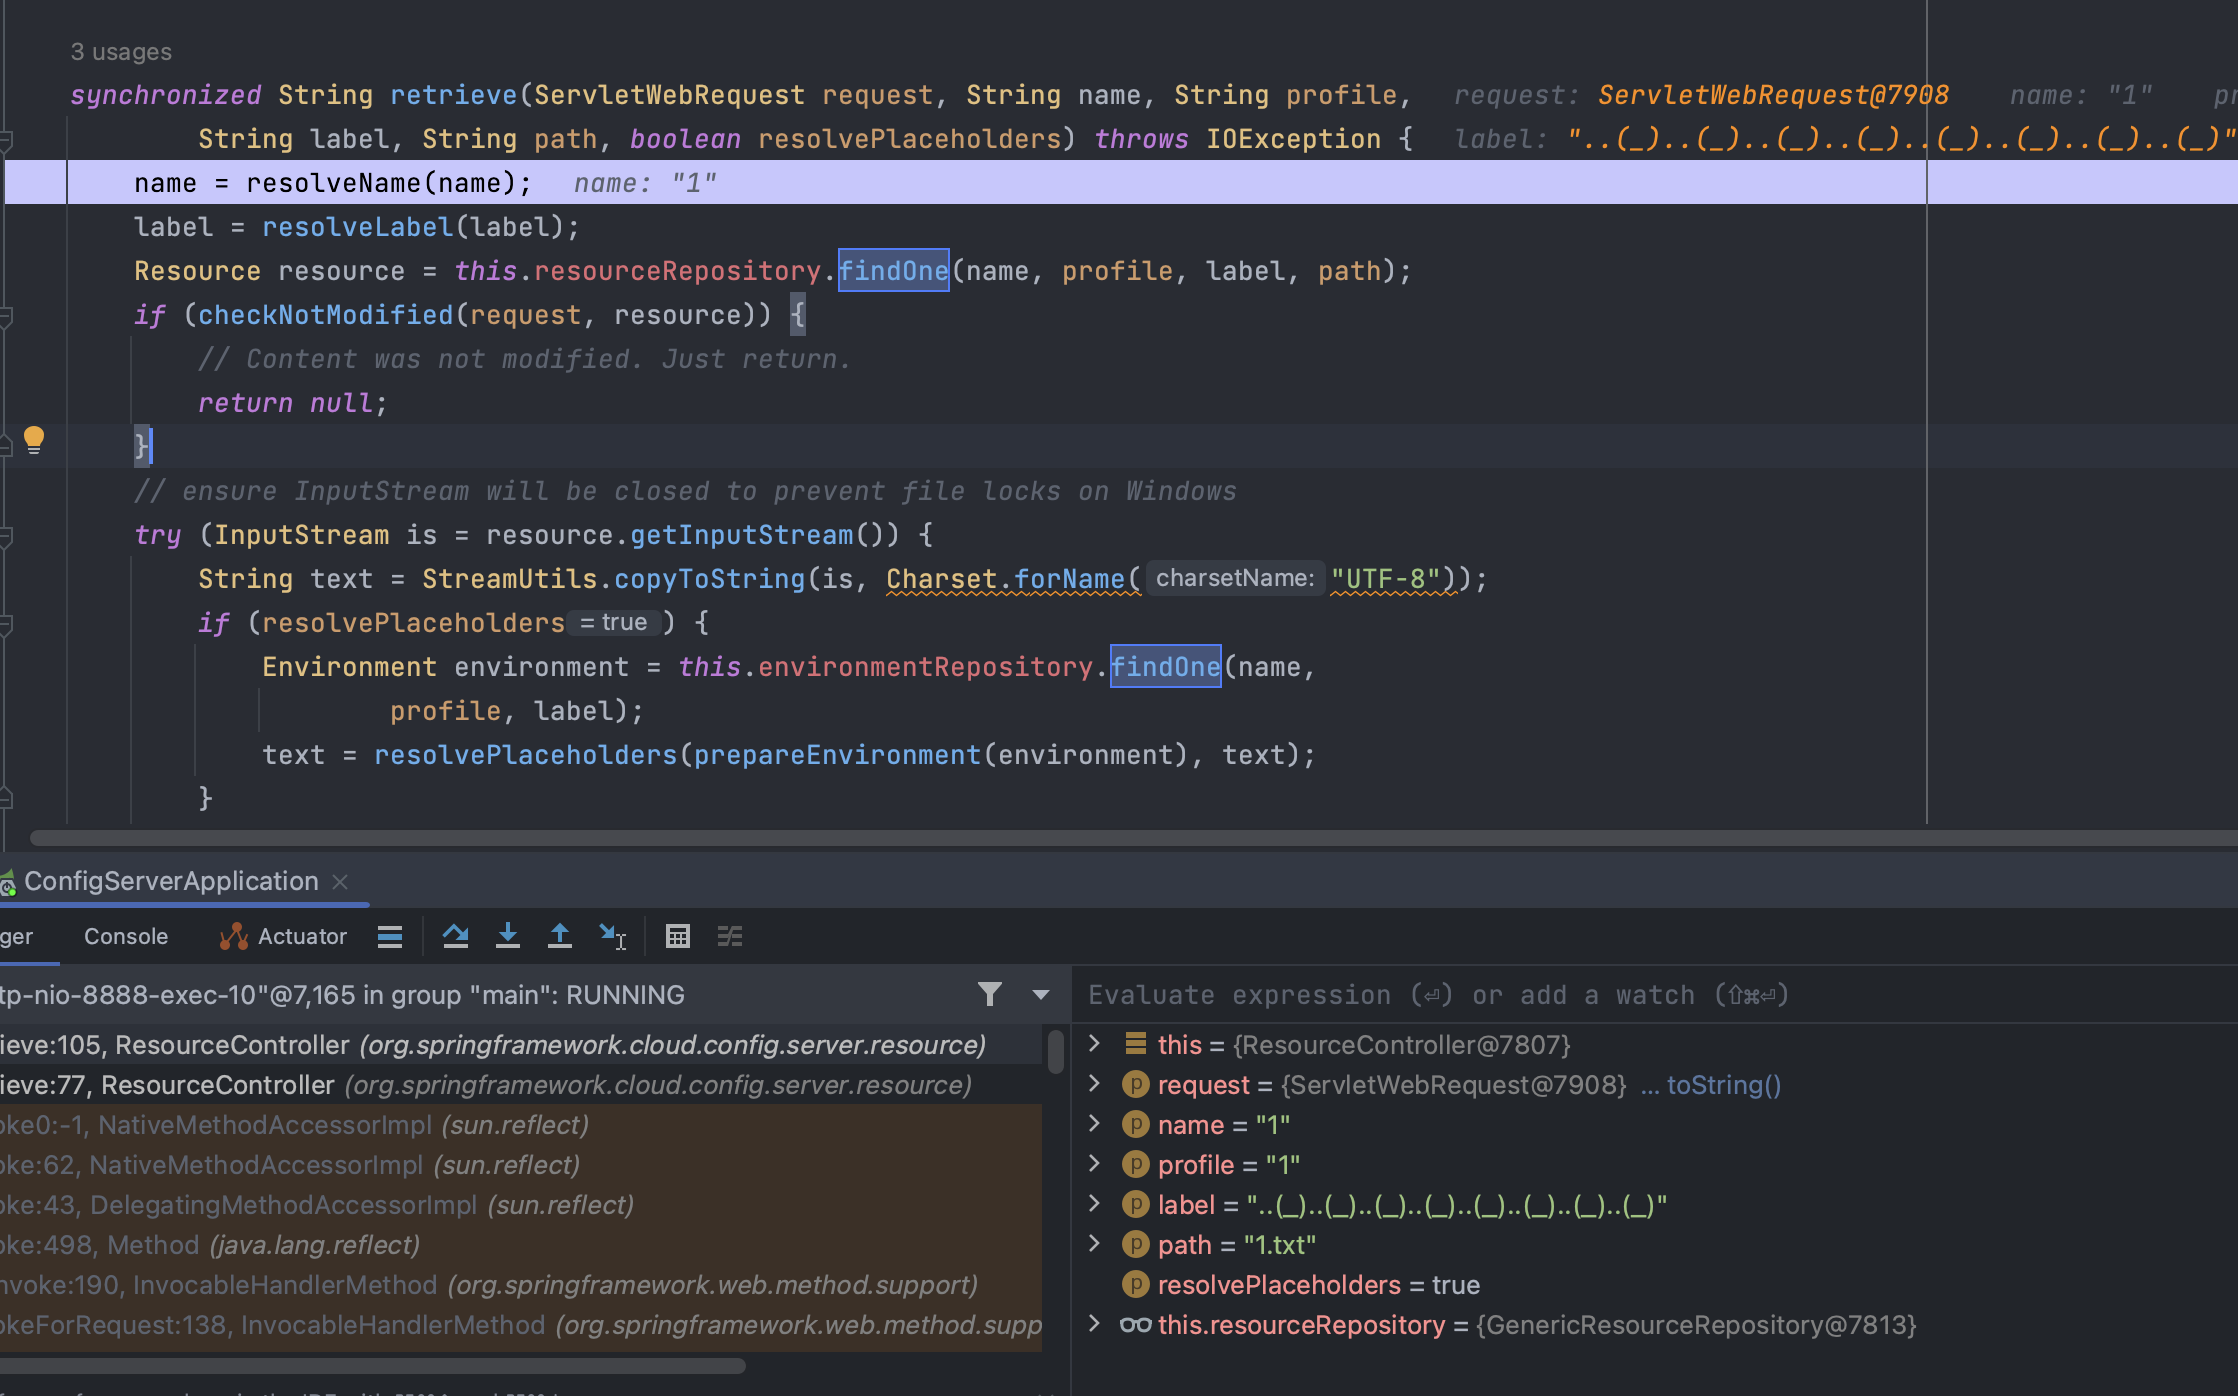The width and height of the screenshot is (2238, 1396).
Task: Close the ConfigServerApplication debug tab
Action: pyautogui.click(x=340, y=881)
